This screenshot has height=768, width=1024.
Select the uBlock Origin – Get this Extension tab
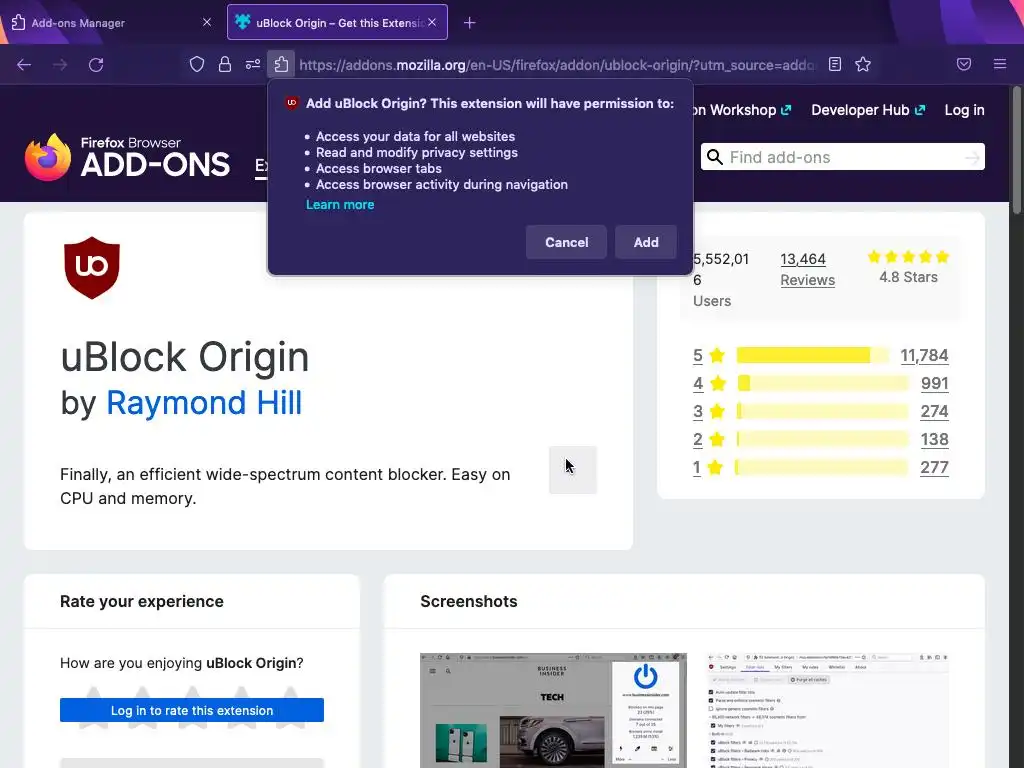(337, 22)
